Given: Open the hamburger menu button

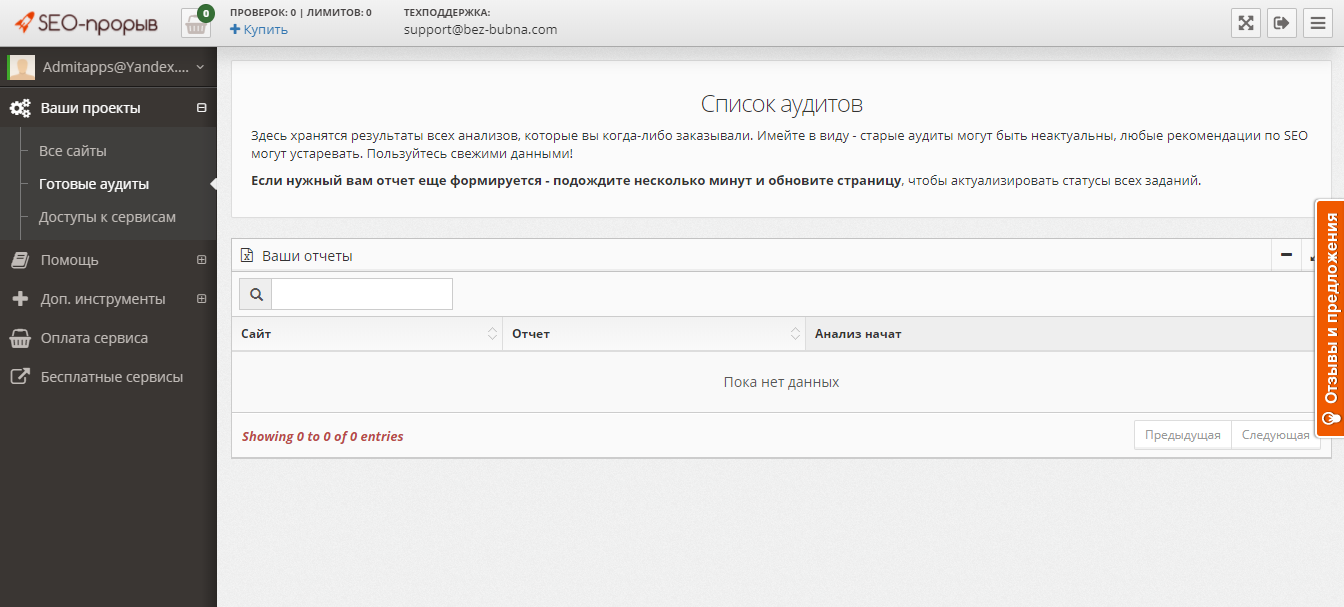Looking at the screenshot, I should [1318, 23].
